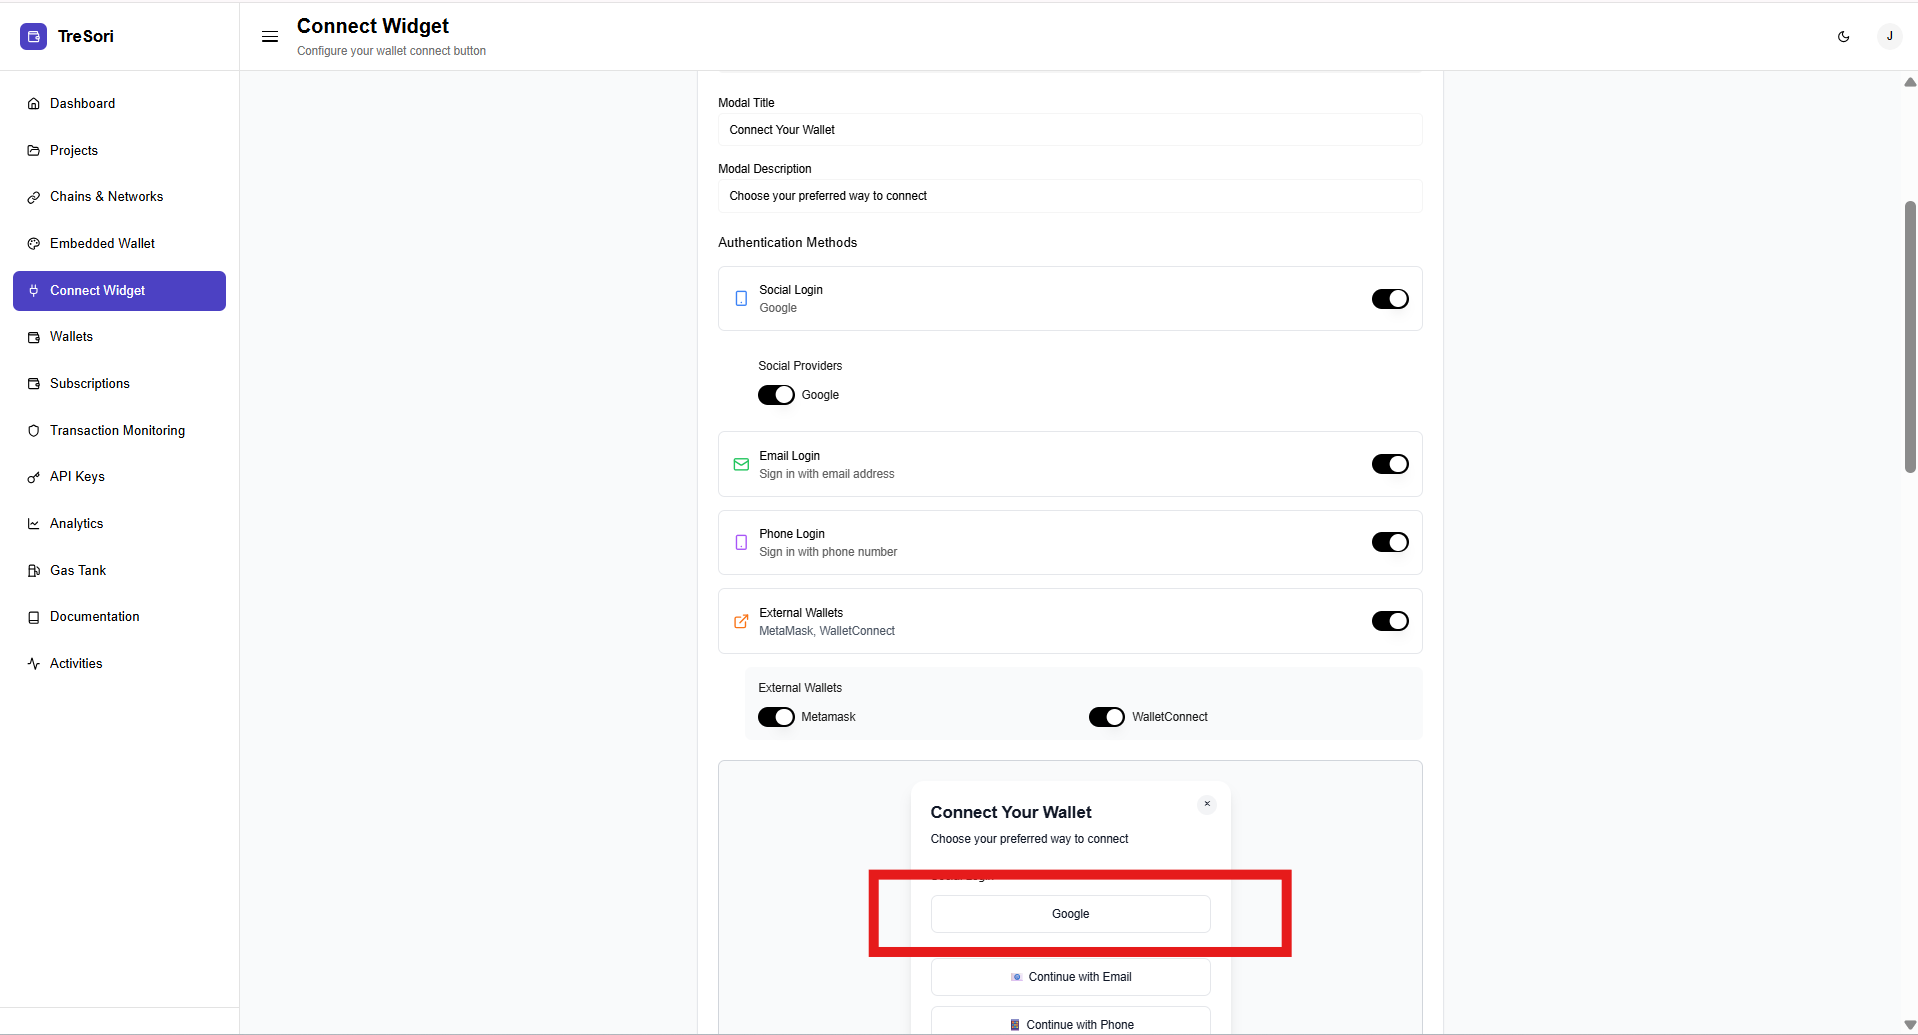Click Continue with Email button
This screenshot has height=1035, width=1918.
click(x=1070, y=977)
